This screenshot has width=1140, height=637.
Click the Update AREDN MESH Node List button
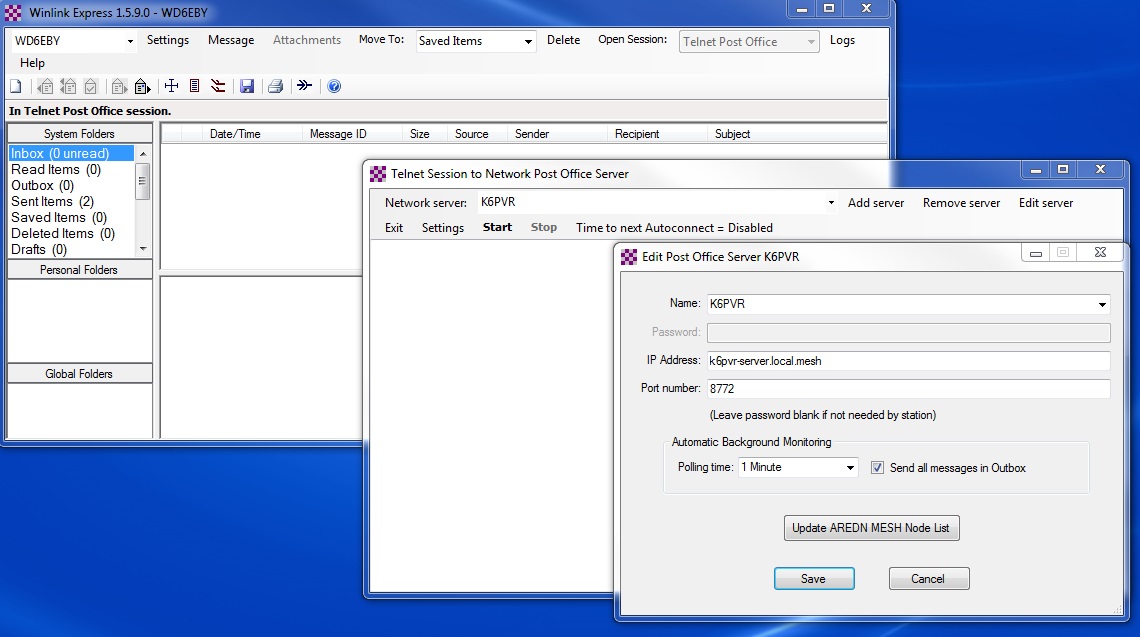(871, 528)
